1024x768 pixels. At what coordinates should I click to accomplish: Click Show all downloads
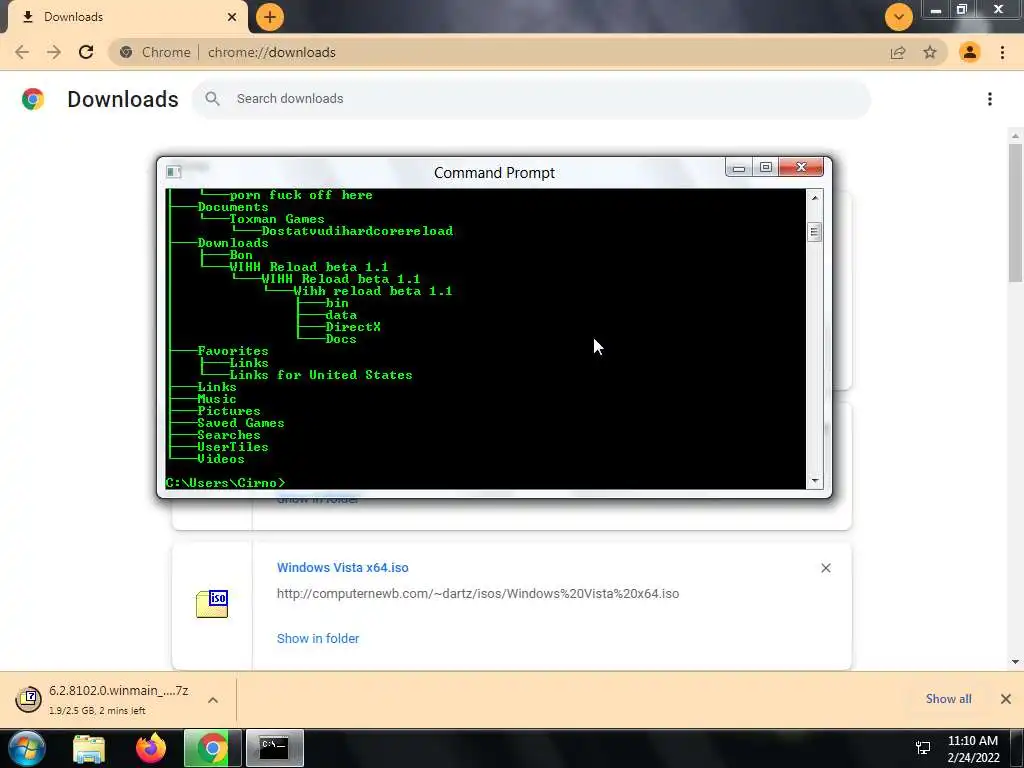[x=948, y=699]
